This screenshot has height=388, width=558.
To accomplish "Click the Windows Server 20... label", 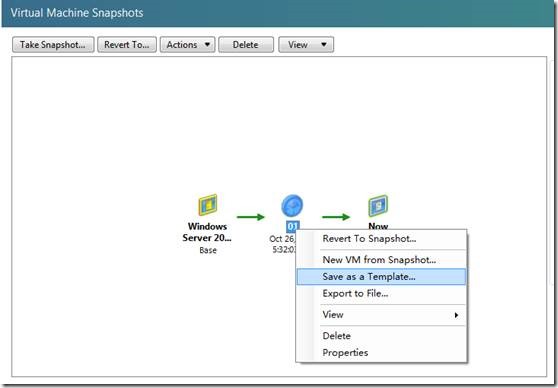I will [x=207, y=232].
